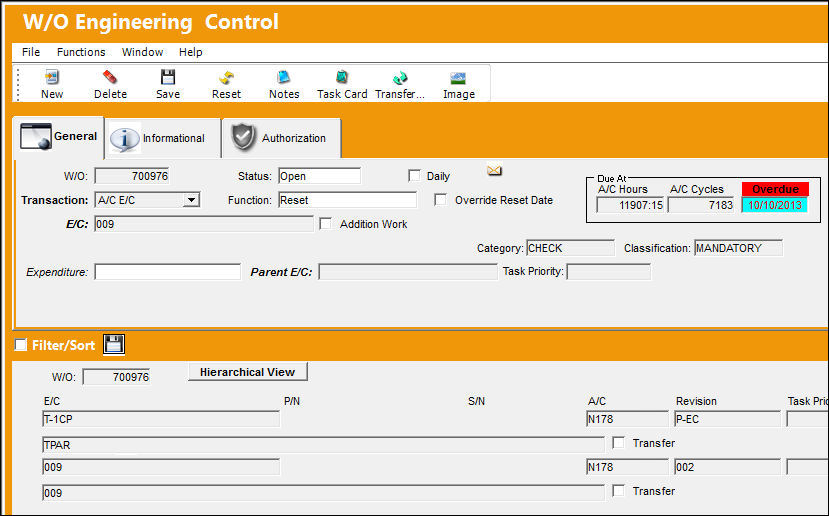
Task: Click the A/C Cycles value 7183
Action: point(702,205)
